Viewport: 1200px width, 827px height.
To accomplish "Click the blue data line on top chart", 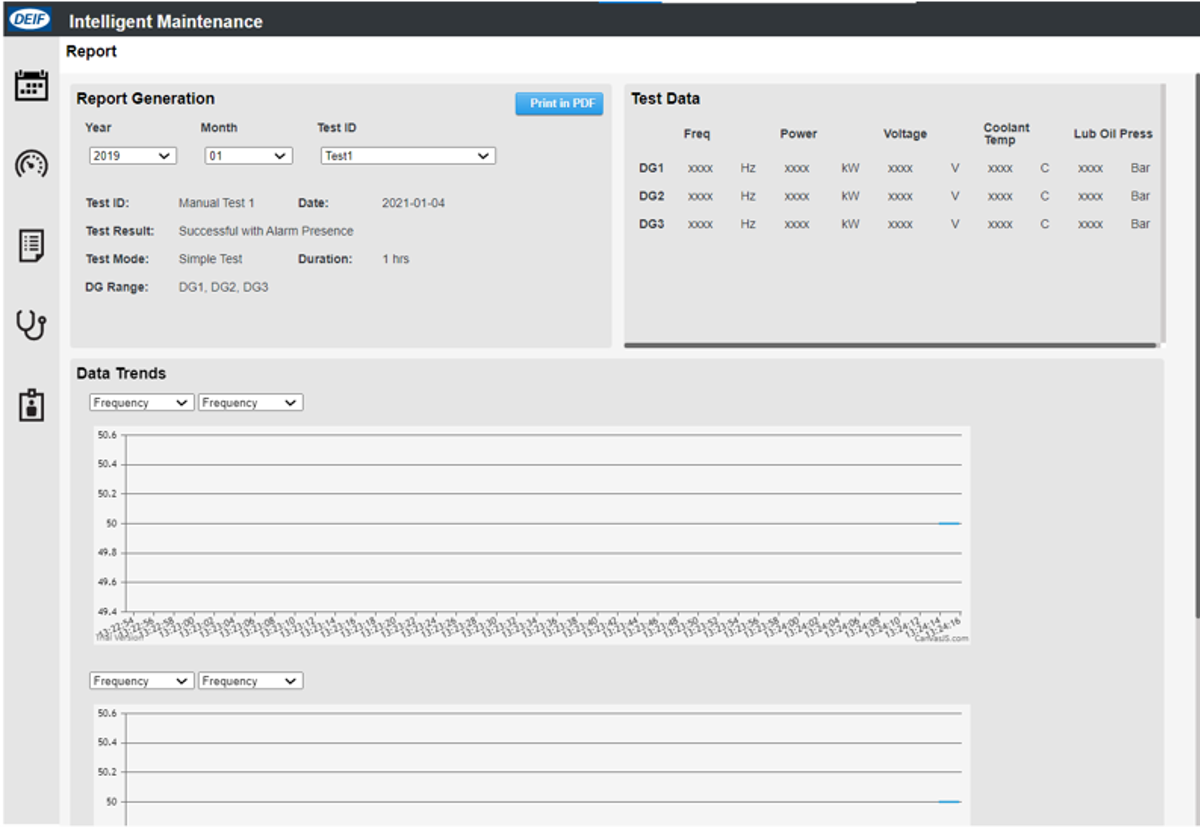I will point(949,523).
